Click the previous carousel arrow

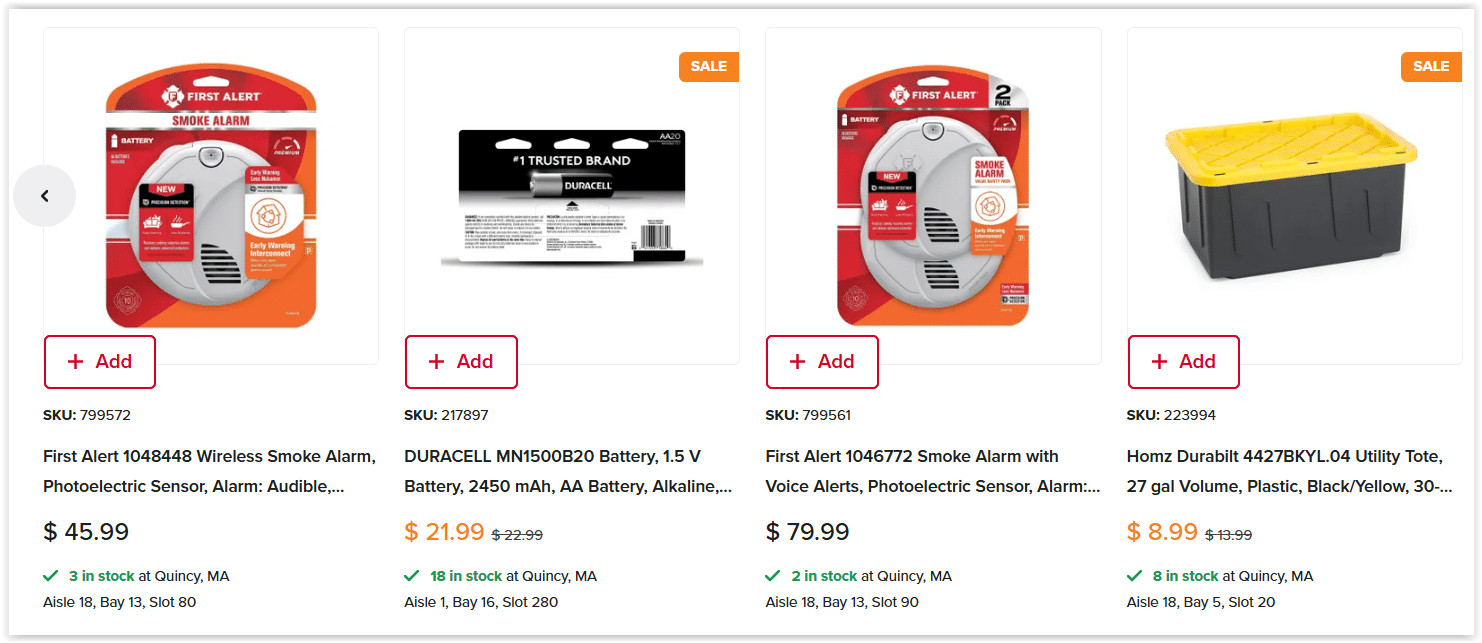[x=45, y=196]
